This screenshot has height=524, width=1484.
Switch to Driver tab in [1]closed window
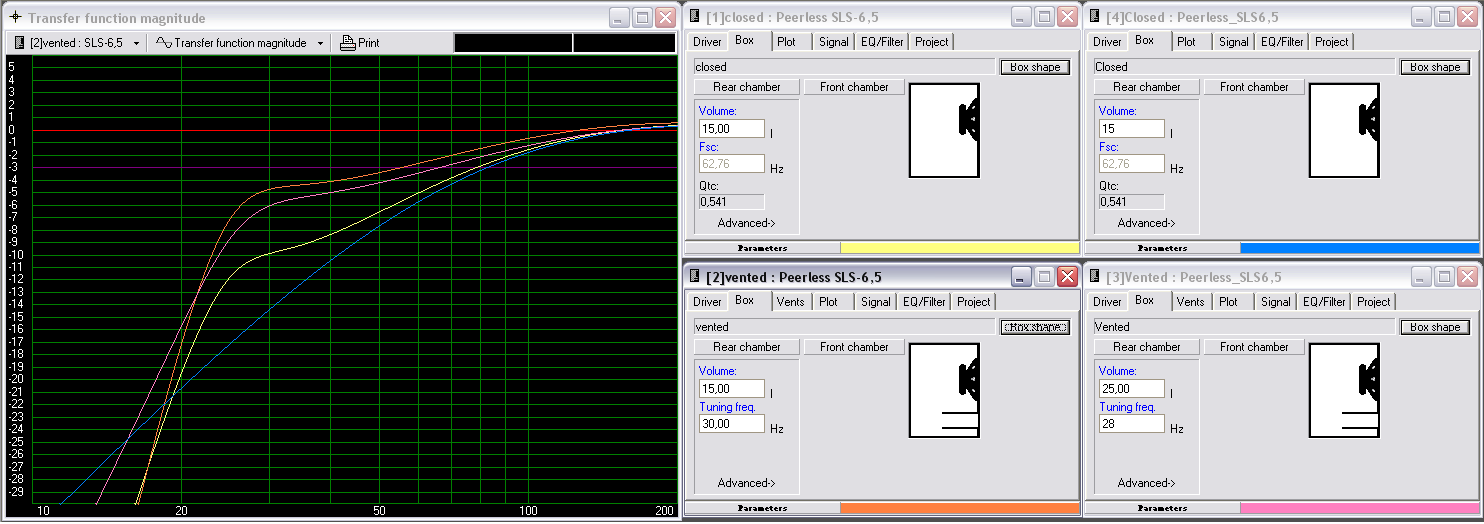707,42
